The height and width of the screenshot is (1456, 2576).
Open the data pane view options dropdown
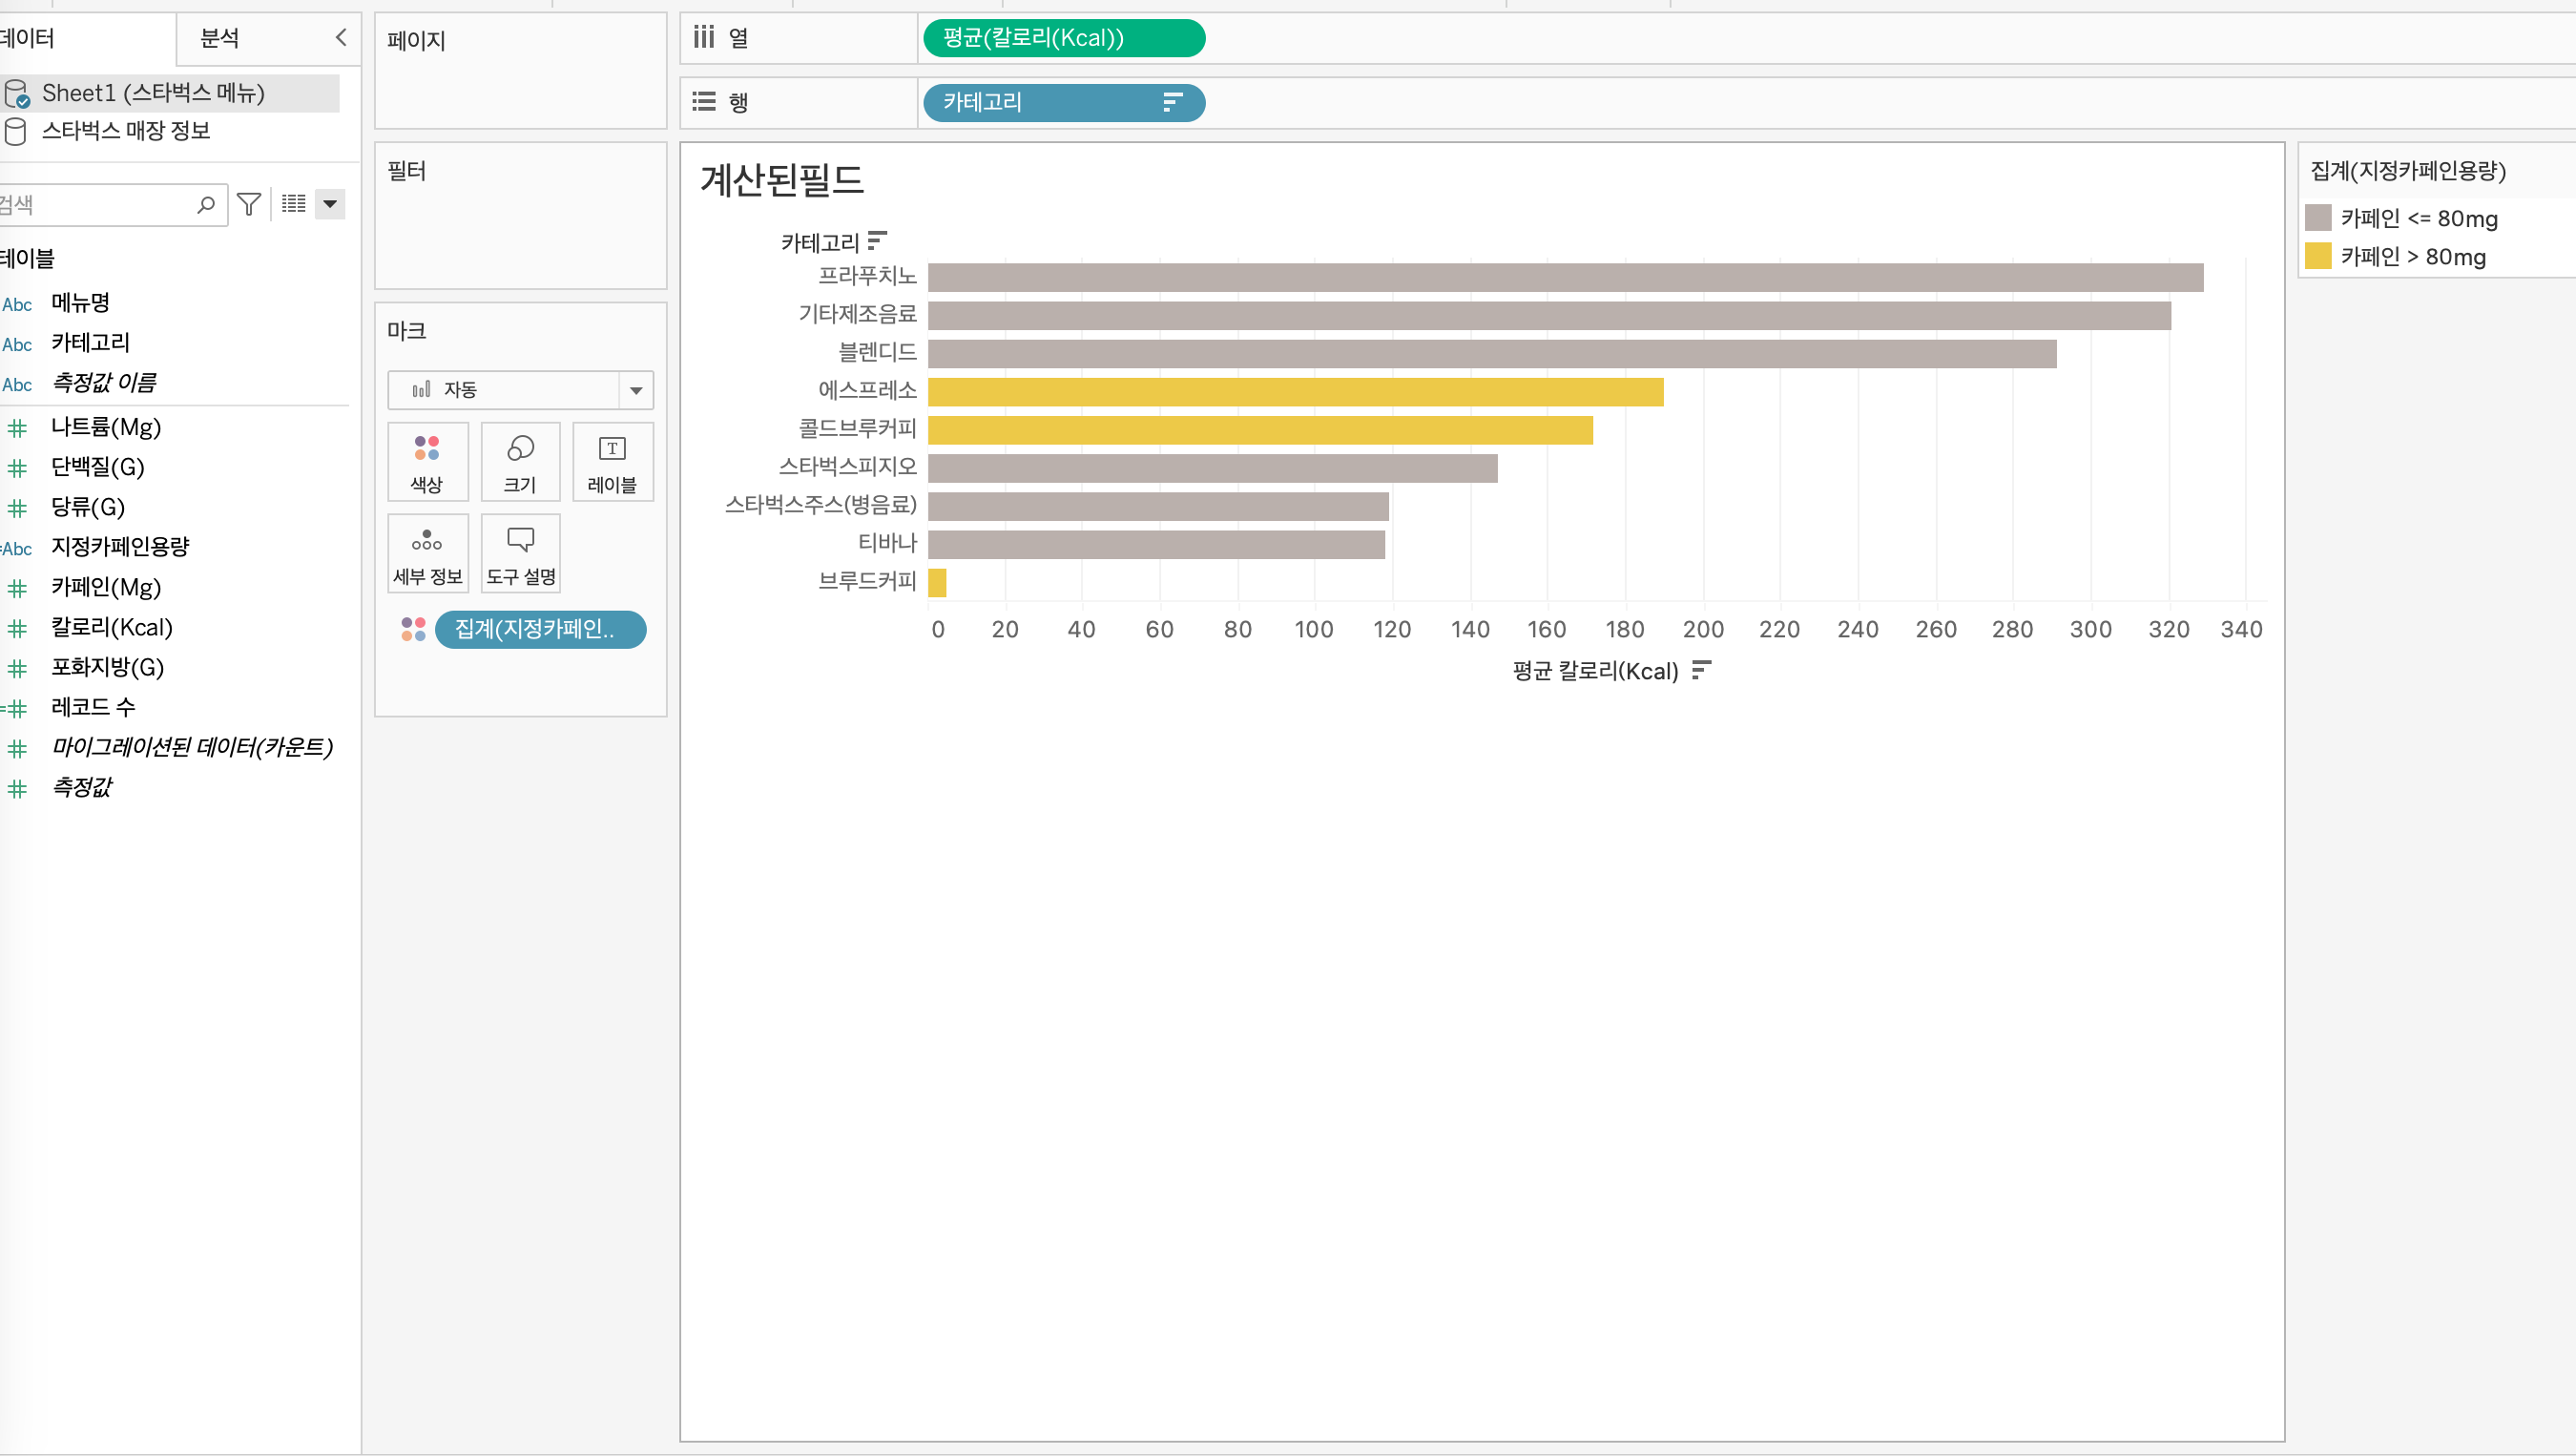330,204
